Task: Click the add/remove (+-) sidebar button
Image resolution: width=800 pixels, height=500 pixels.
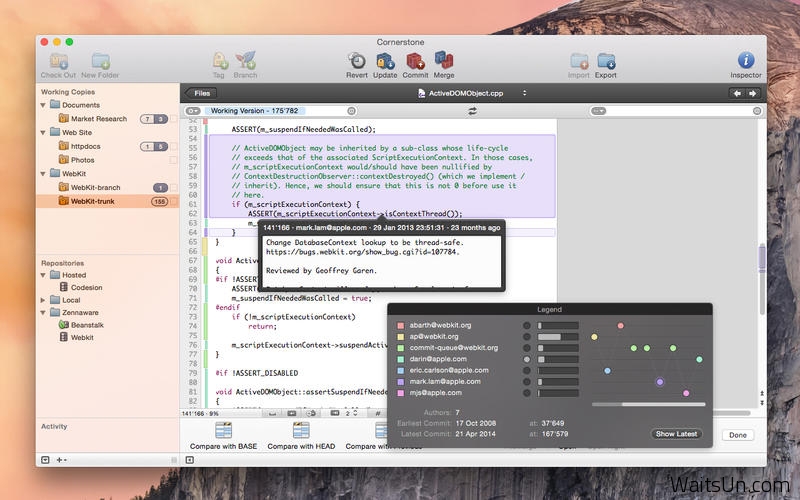Action: 61,460
